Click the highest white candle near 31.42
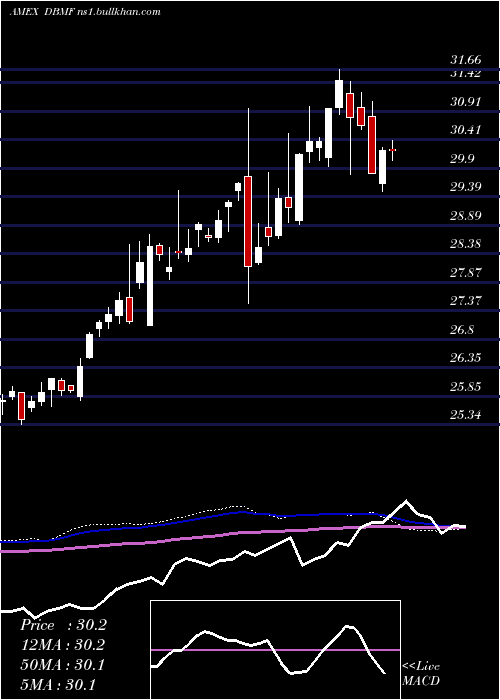Screen dimensions: 500x700 pos(339,94)
